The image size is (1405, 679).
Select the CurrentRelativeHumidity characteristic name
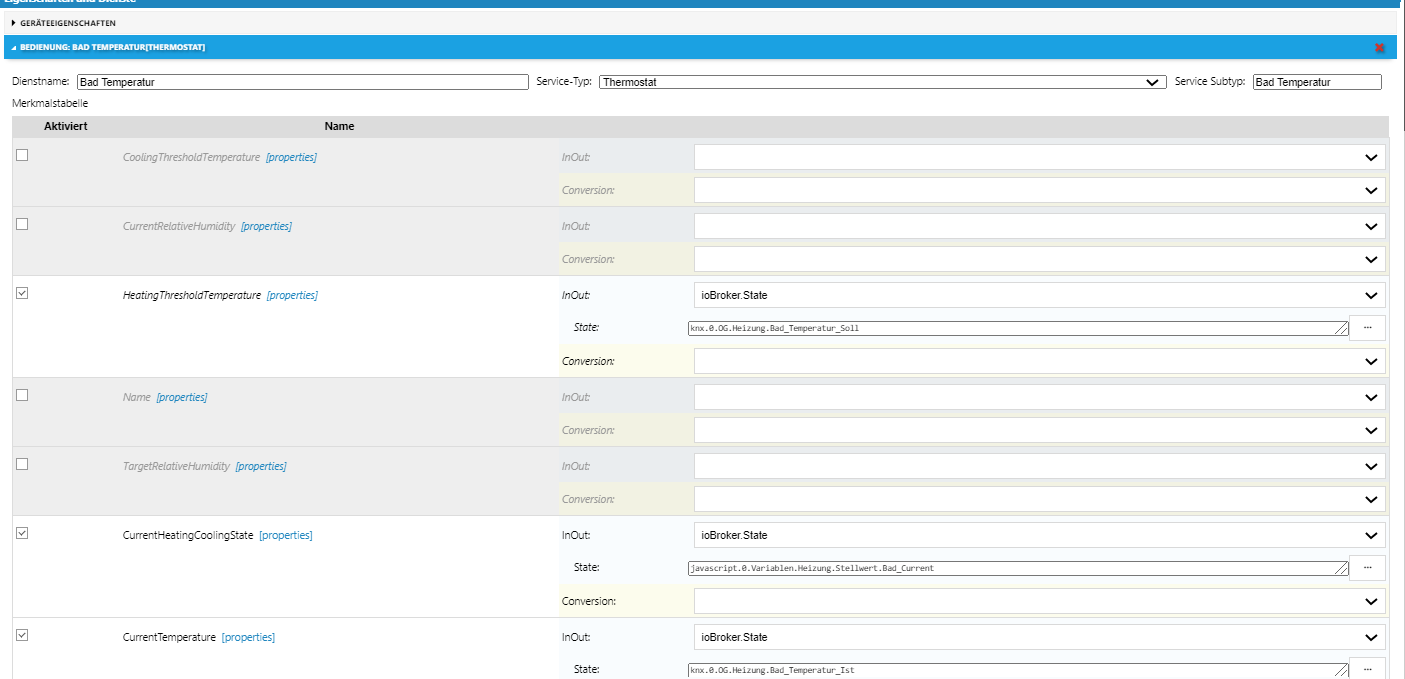point(179,226)
